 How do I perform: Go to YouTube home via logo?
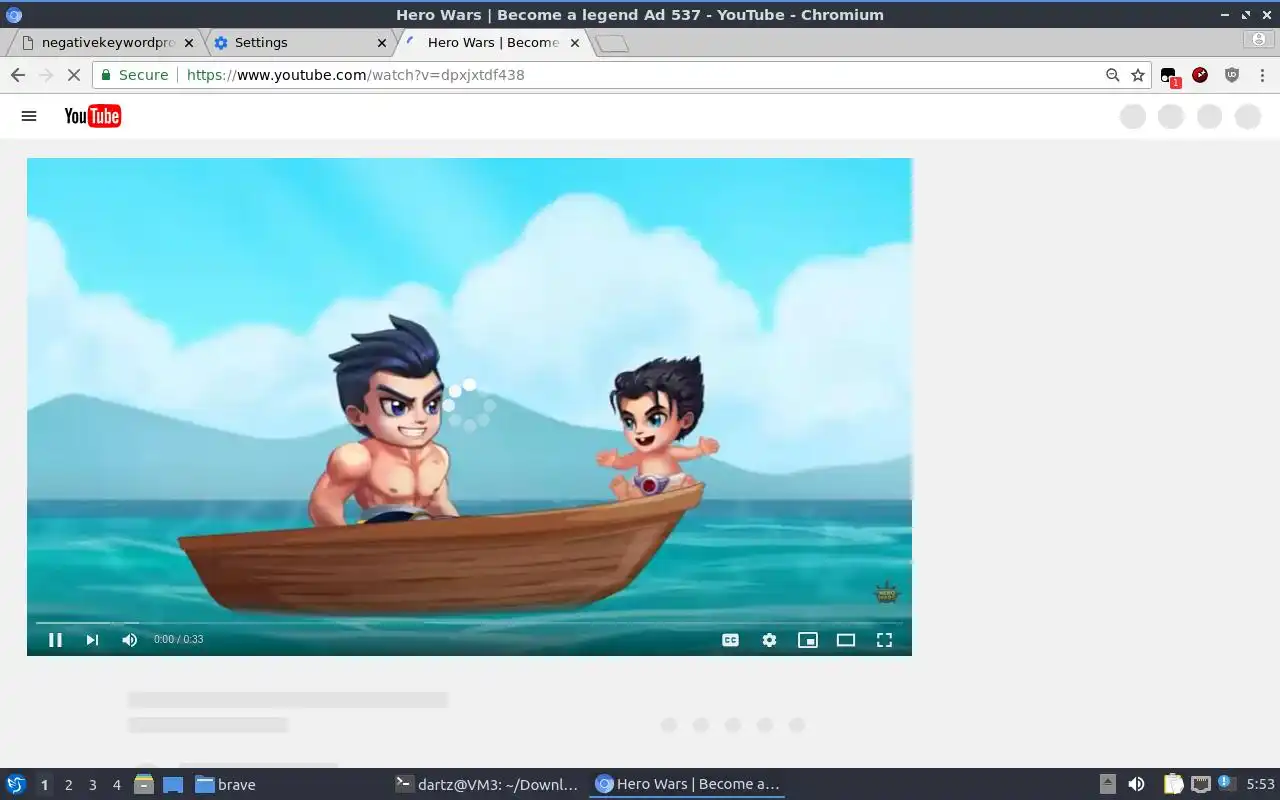pyautogui.click(x=93, y=116)
